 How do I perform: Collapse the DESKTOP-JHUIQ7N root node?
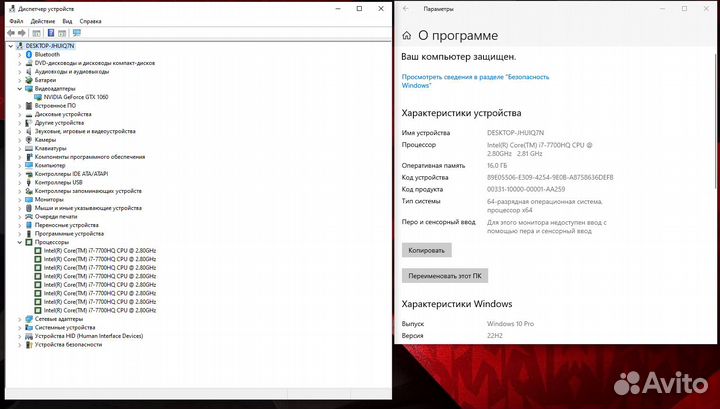[x=11, y=46]
